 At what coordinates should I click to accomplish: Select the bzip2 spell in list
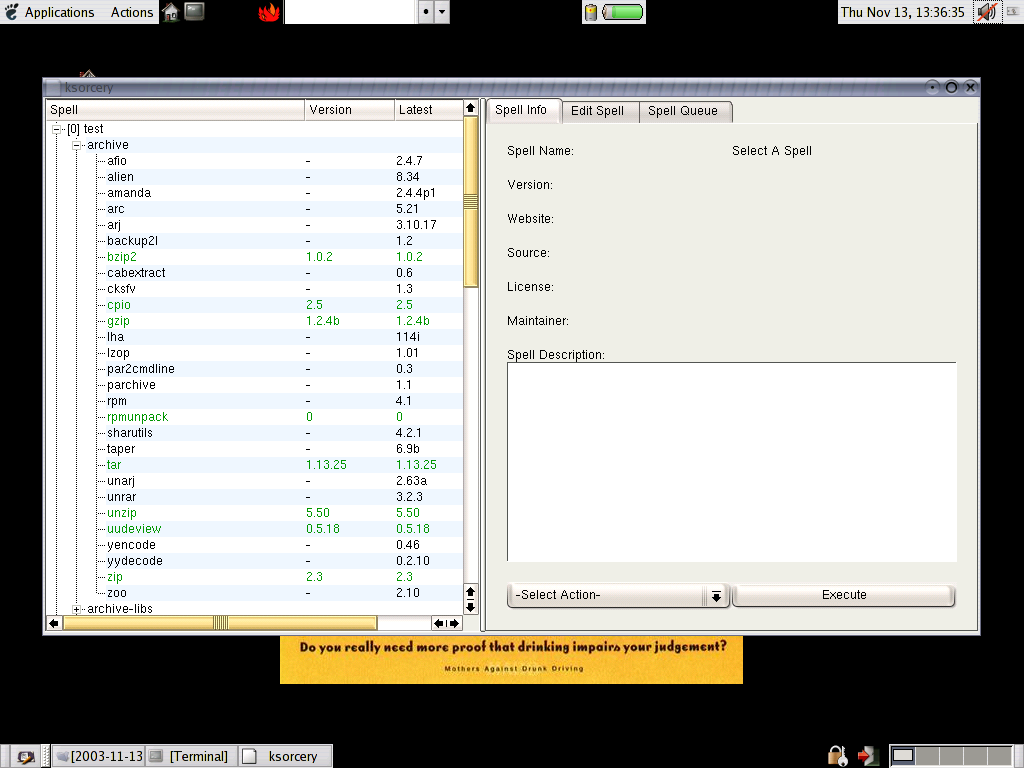pyautogui.click(x=123, y=257)
